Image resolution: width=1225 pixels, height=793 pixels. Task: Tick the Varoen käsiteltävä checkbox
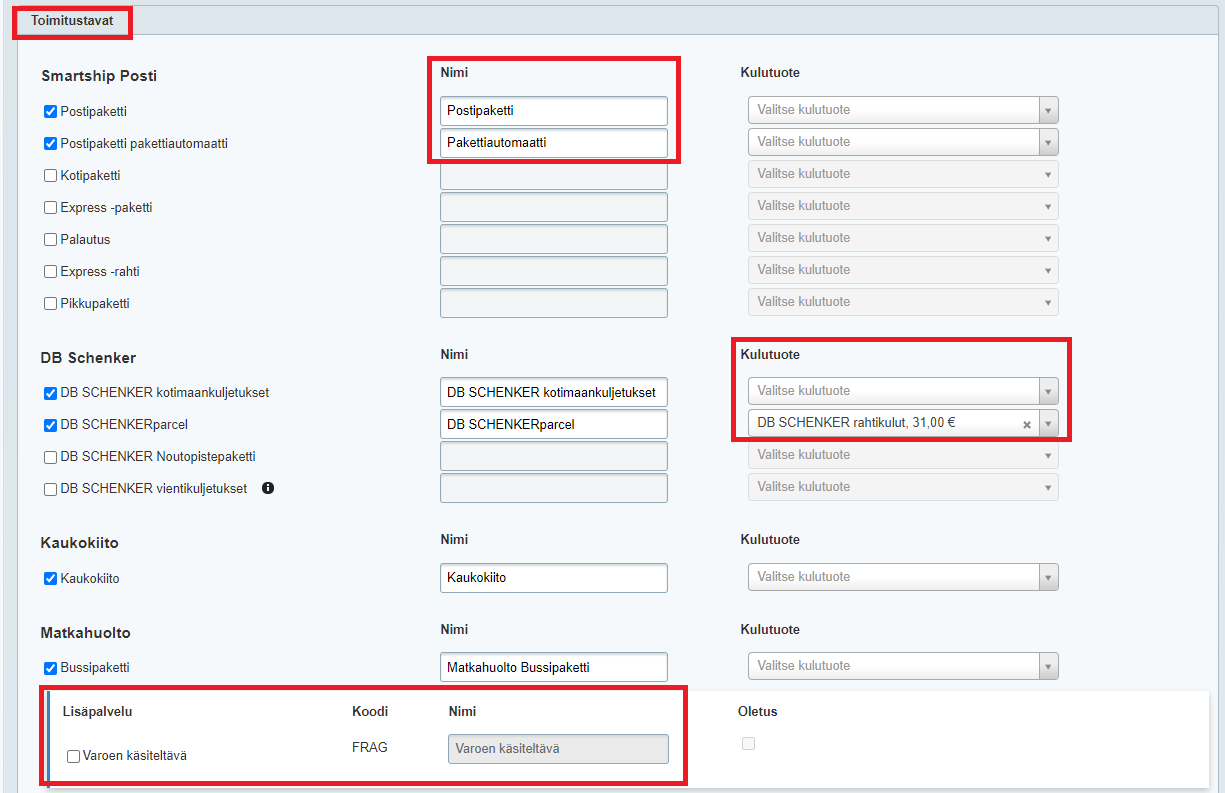[x=74, y=756]
